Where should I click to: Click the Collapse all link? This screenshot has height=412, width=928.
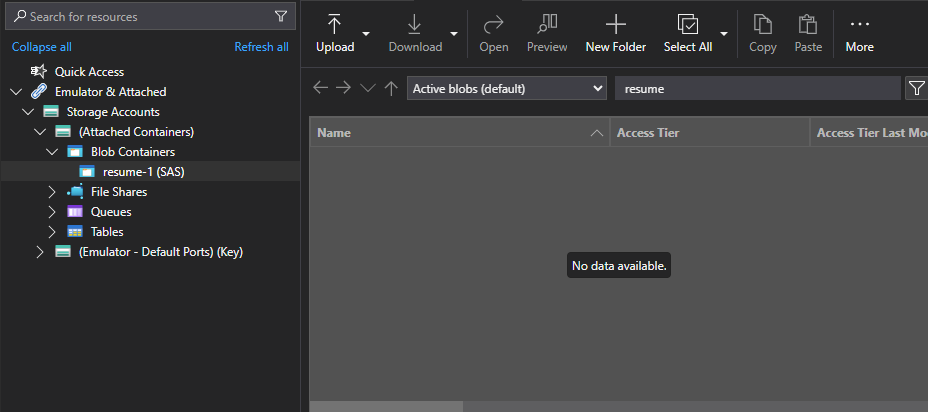pyautogui.click(x=42, y=47)
